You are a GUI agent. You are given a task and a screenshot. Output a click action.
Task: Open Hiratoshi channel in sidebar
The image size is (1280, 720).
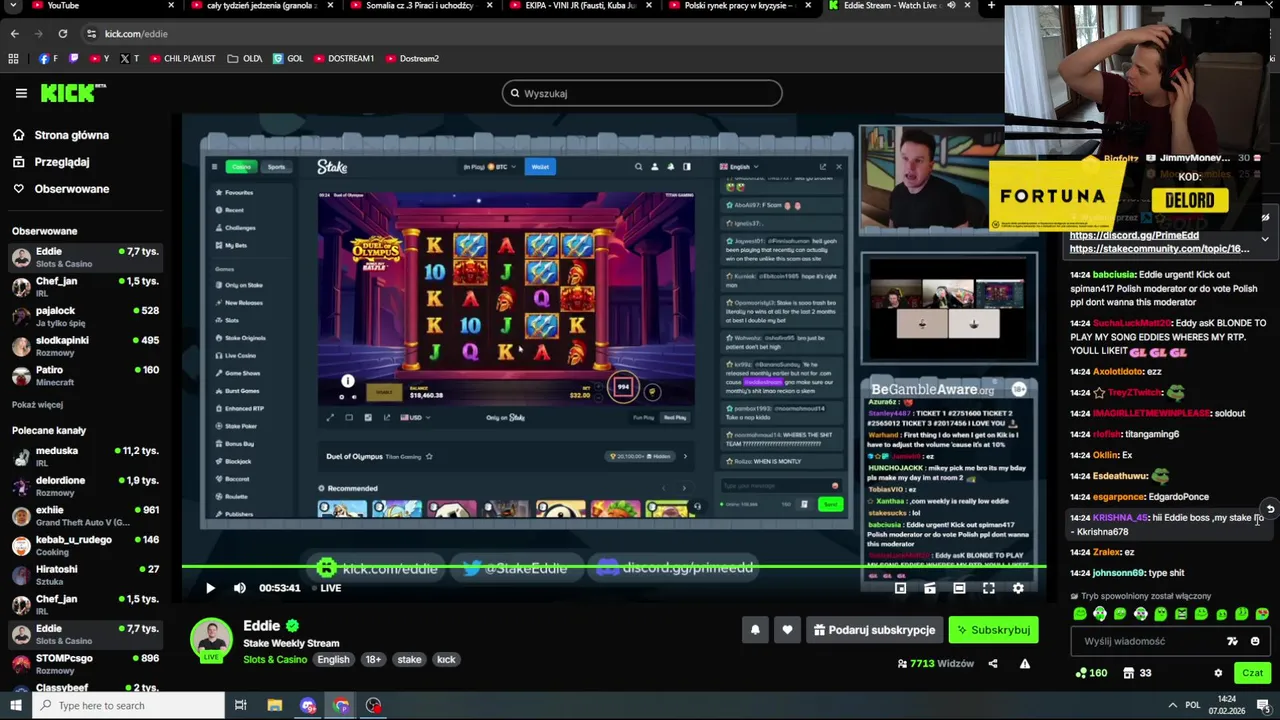point(86,575)
